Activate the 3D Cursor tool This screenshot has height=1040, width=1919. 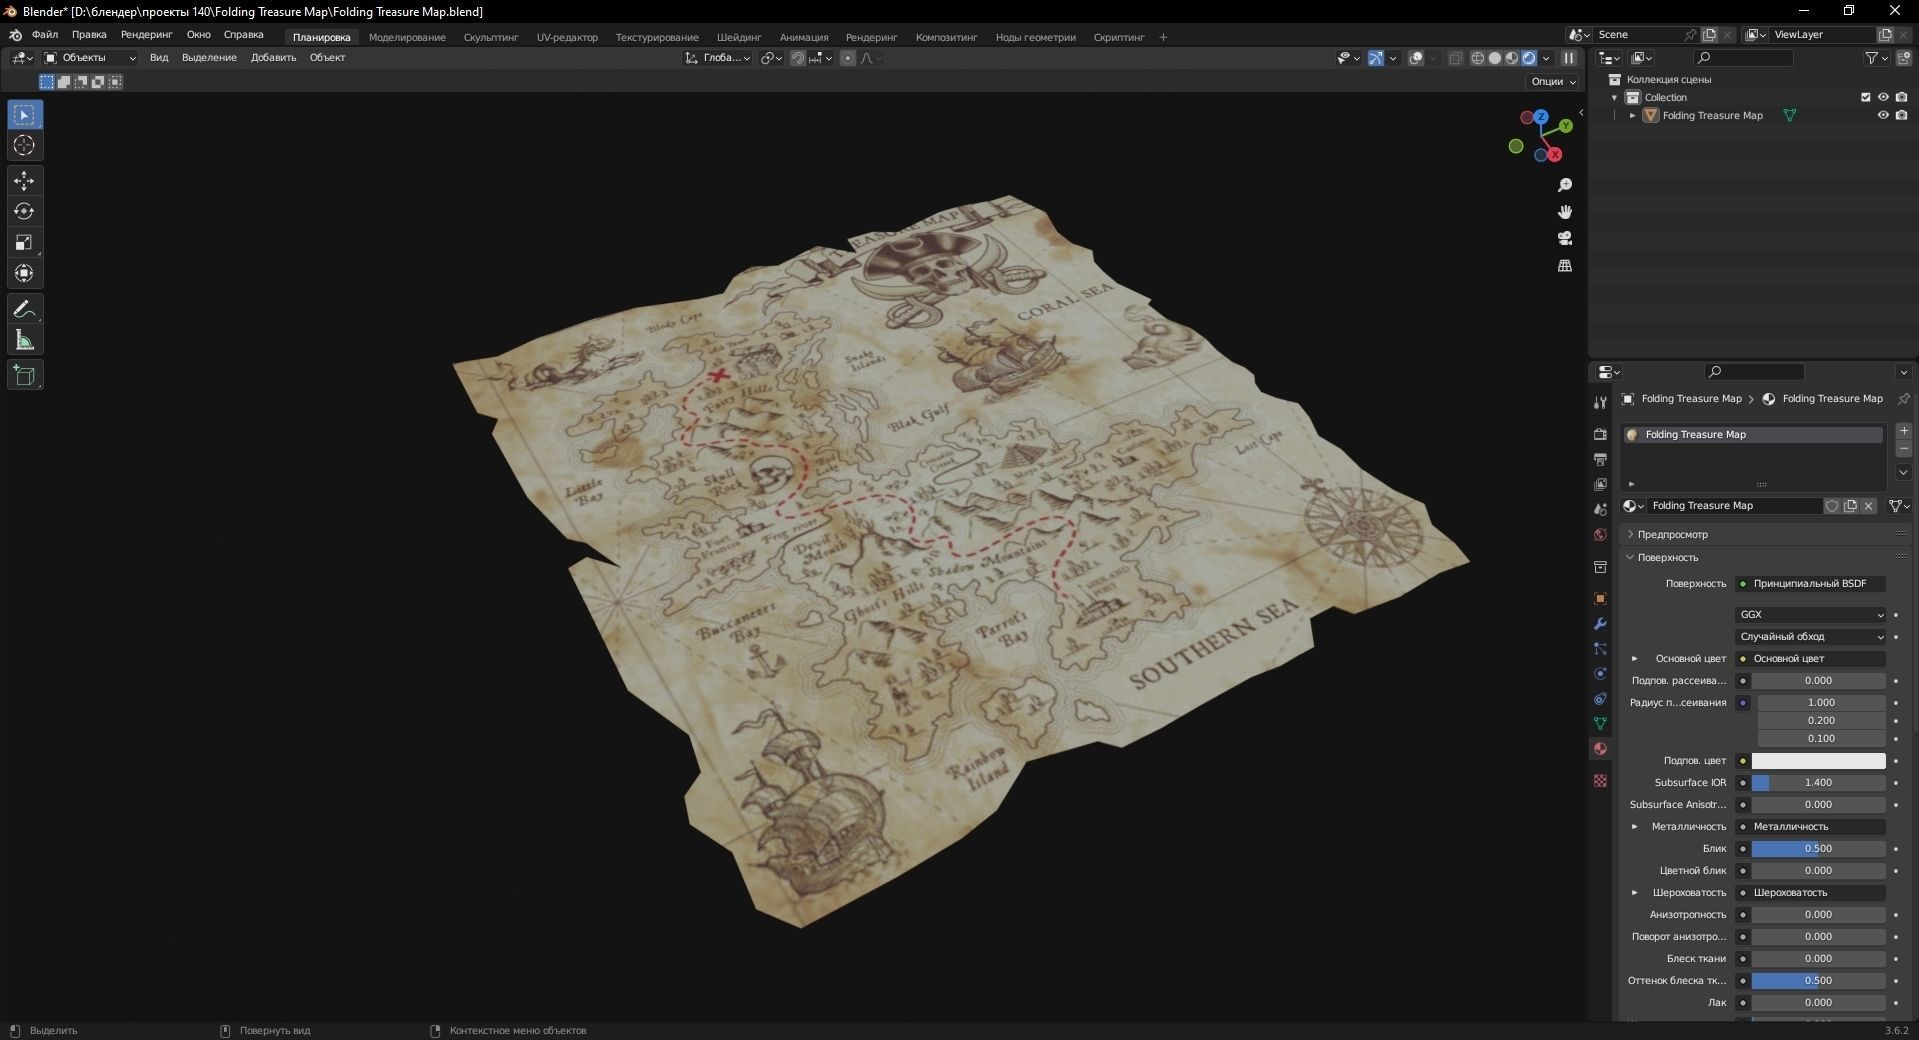click(x=25, y=146)
